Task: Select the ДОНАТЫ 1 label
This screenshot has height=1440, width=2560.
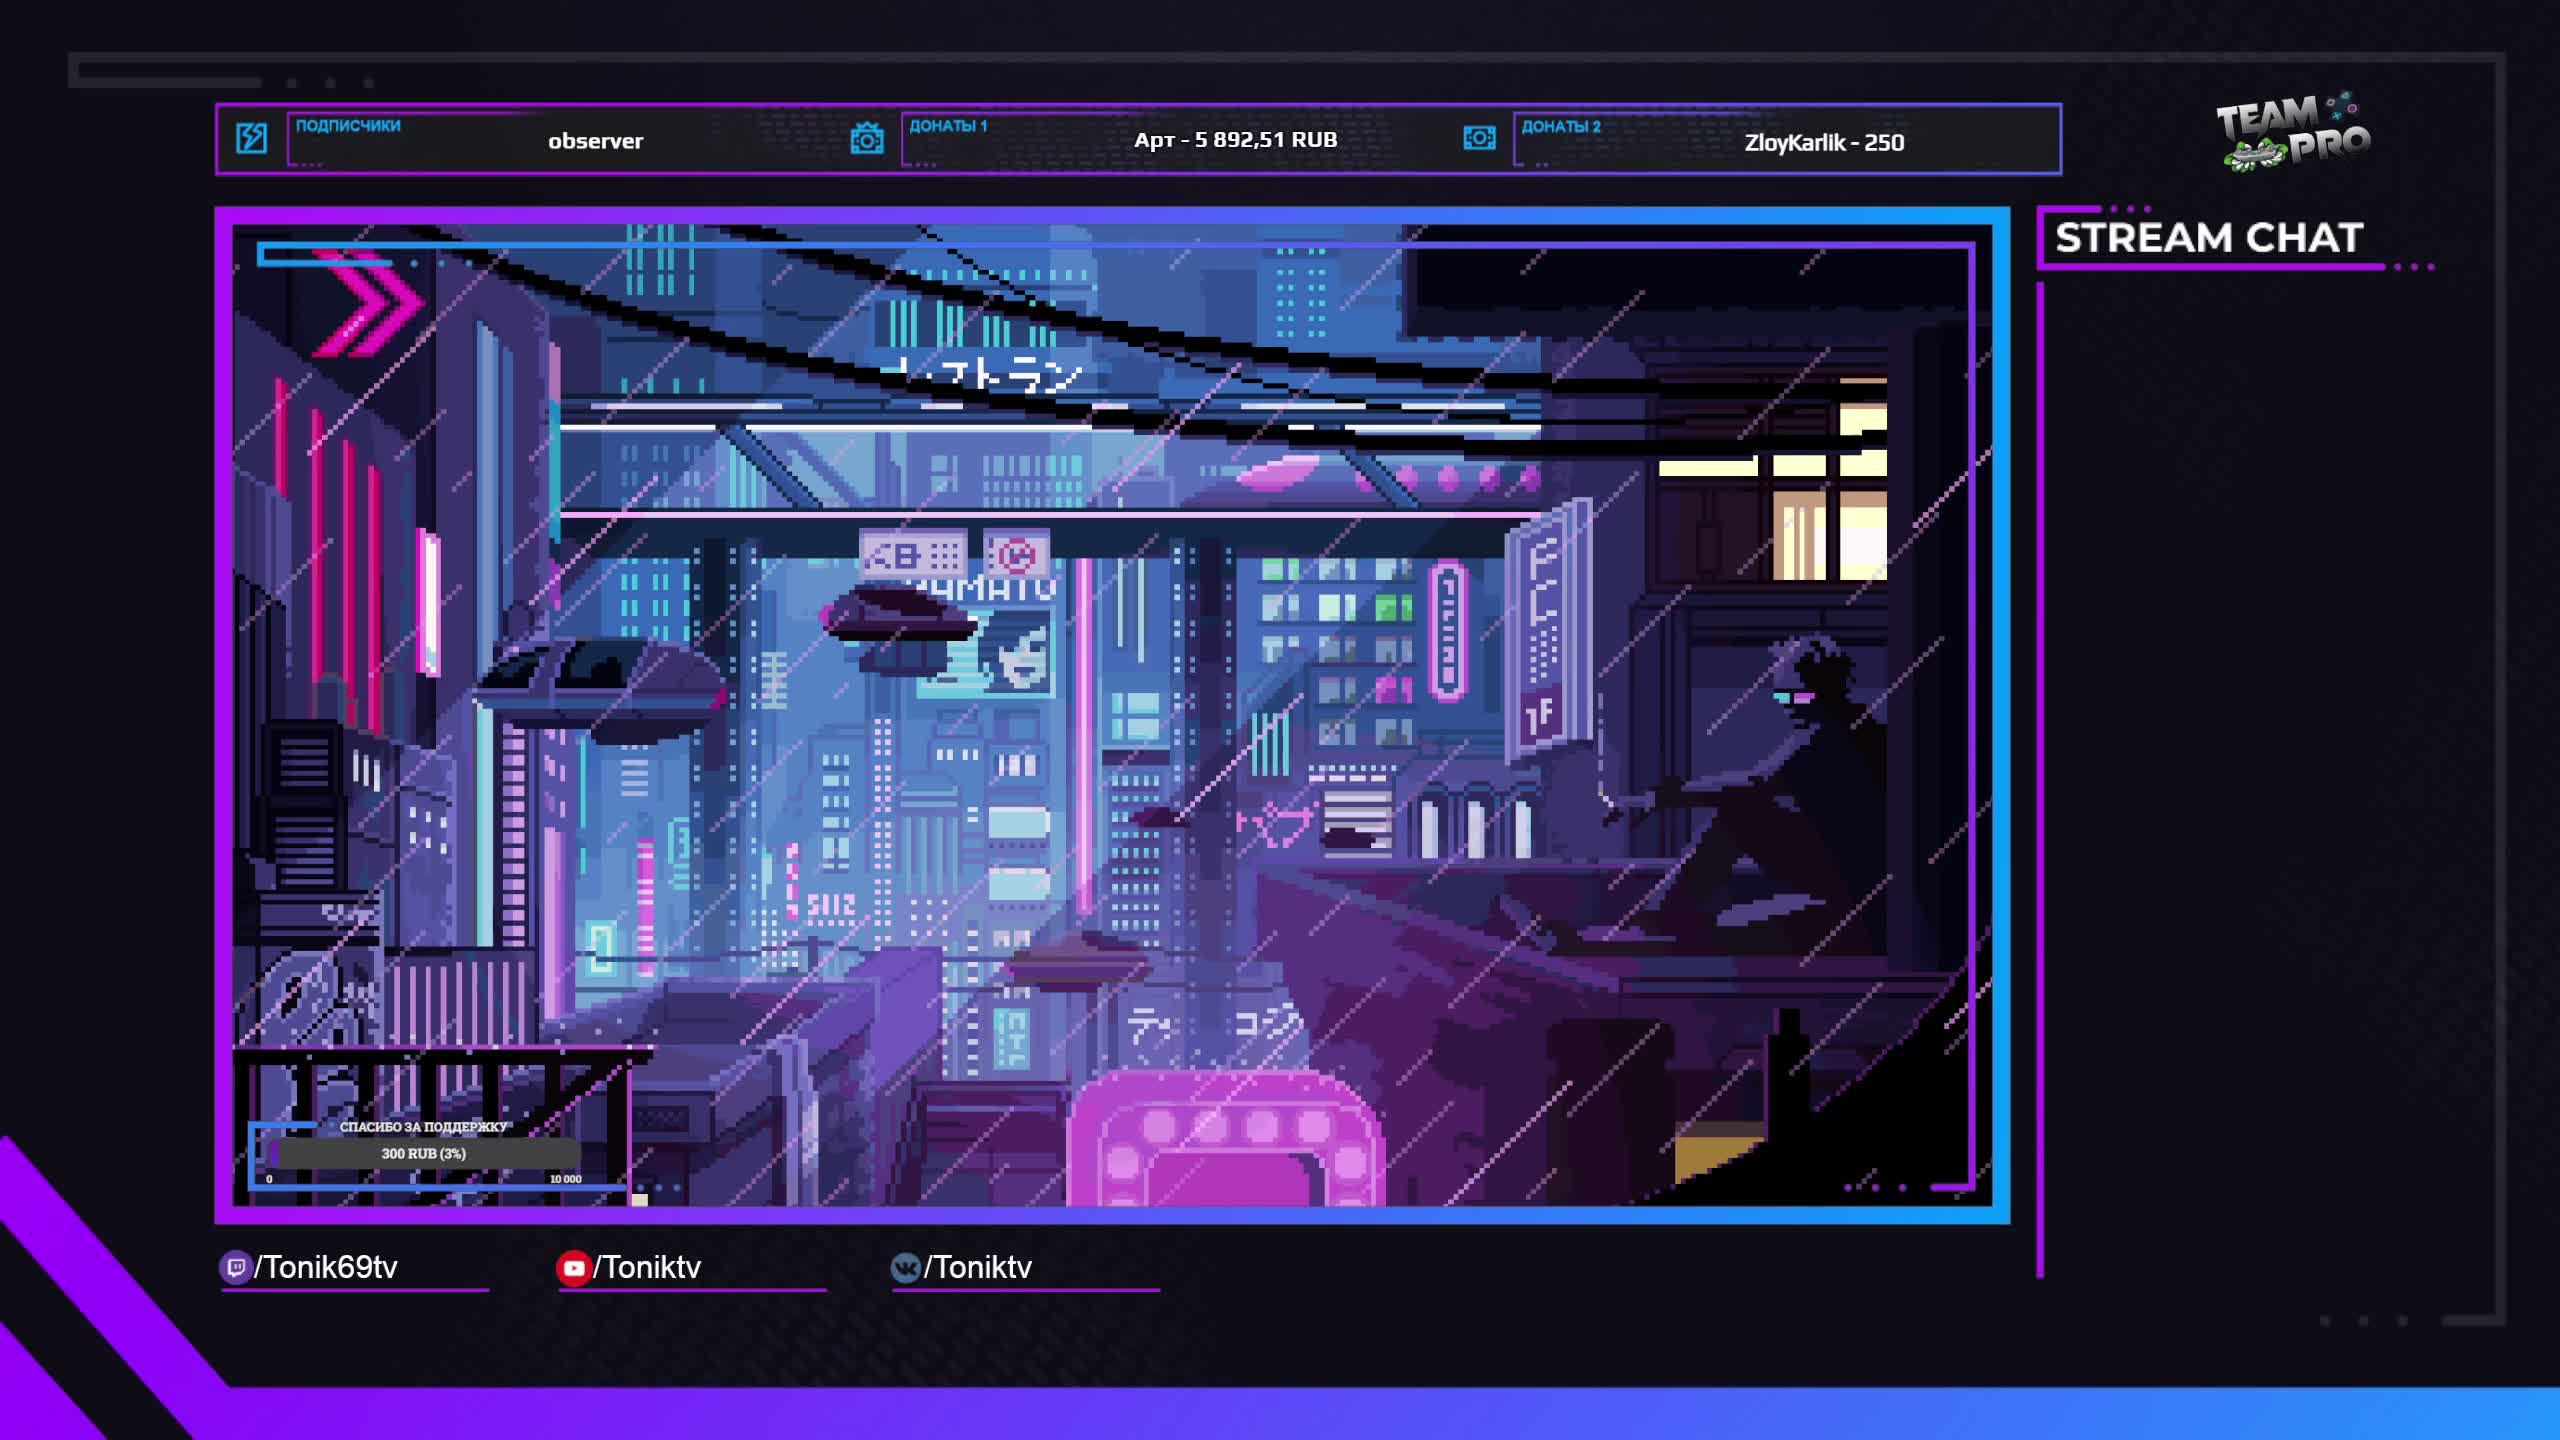Action: tap(947, 126)
